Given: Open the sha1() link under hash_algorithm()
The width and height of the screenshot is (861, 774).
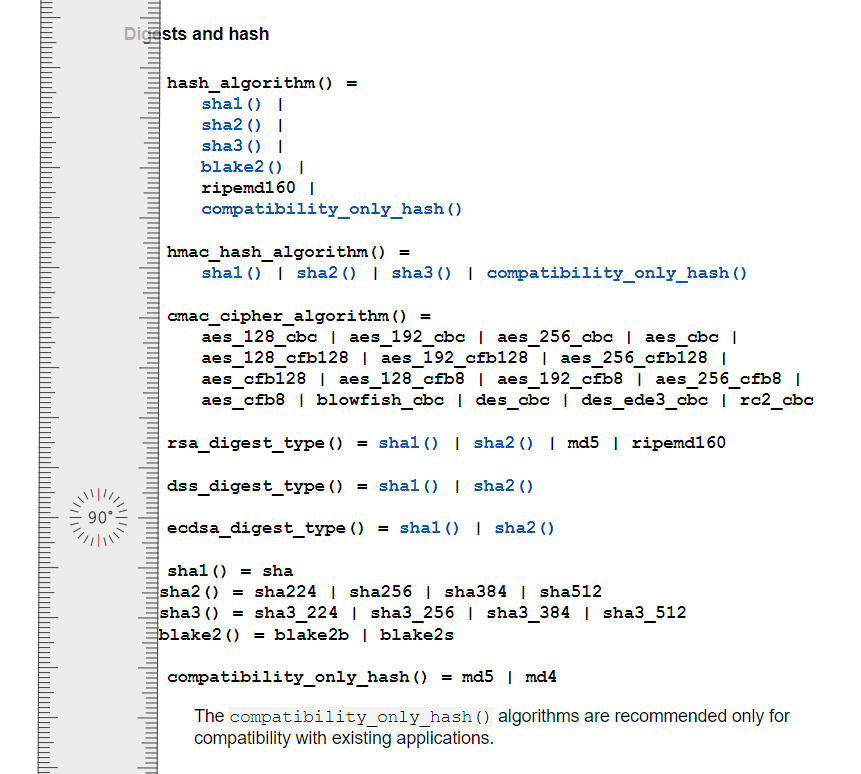Looking at the screenshot, I should [231, 104].
